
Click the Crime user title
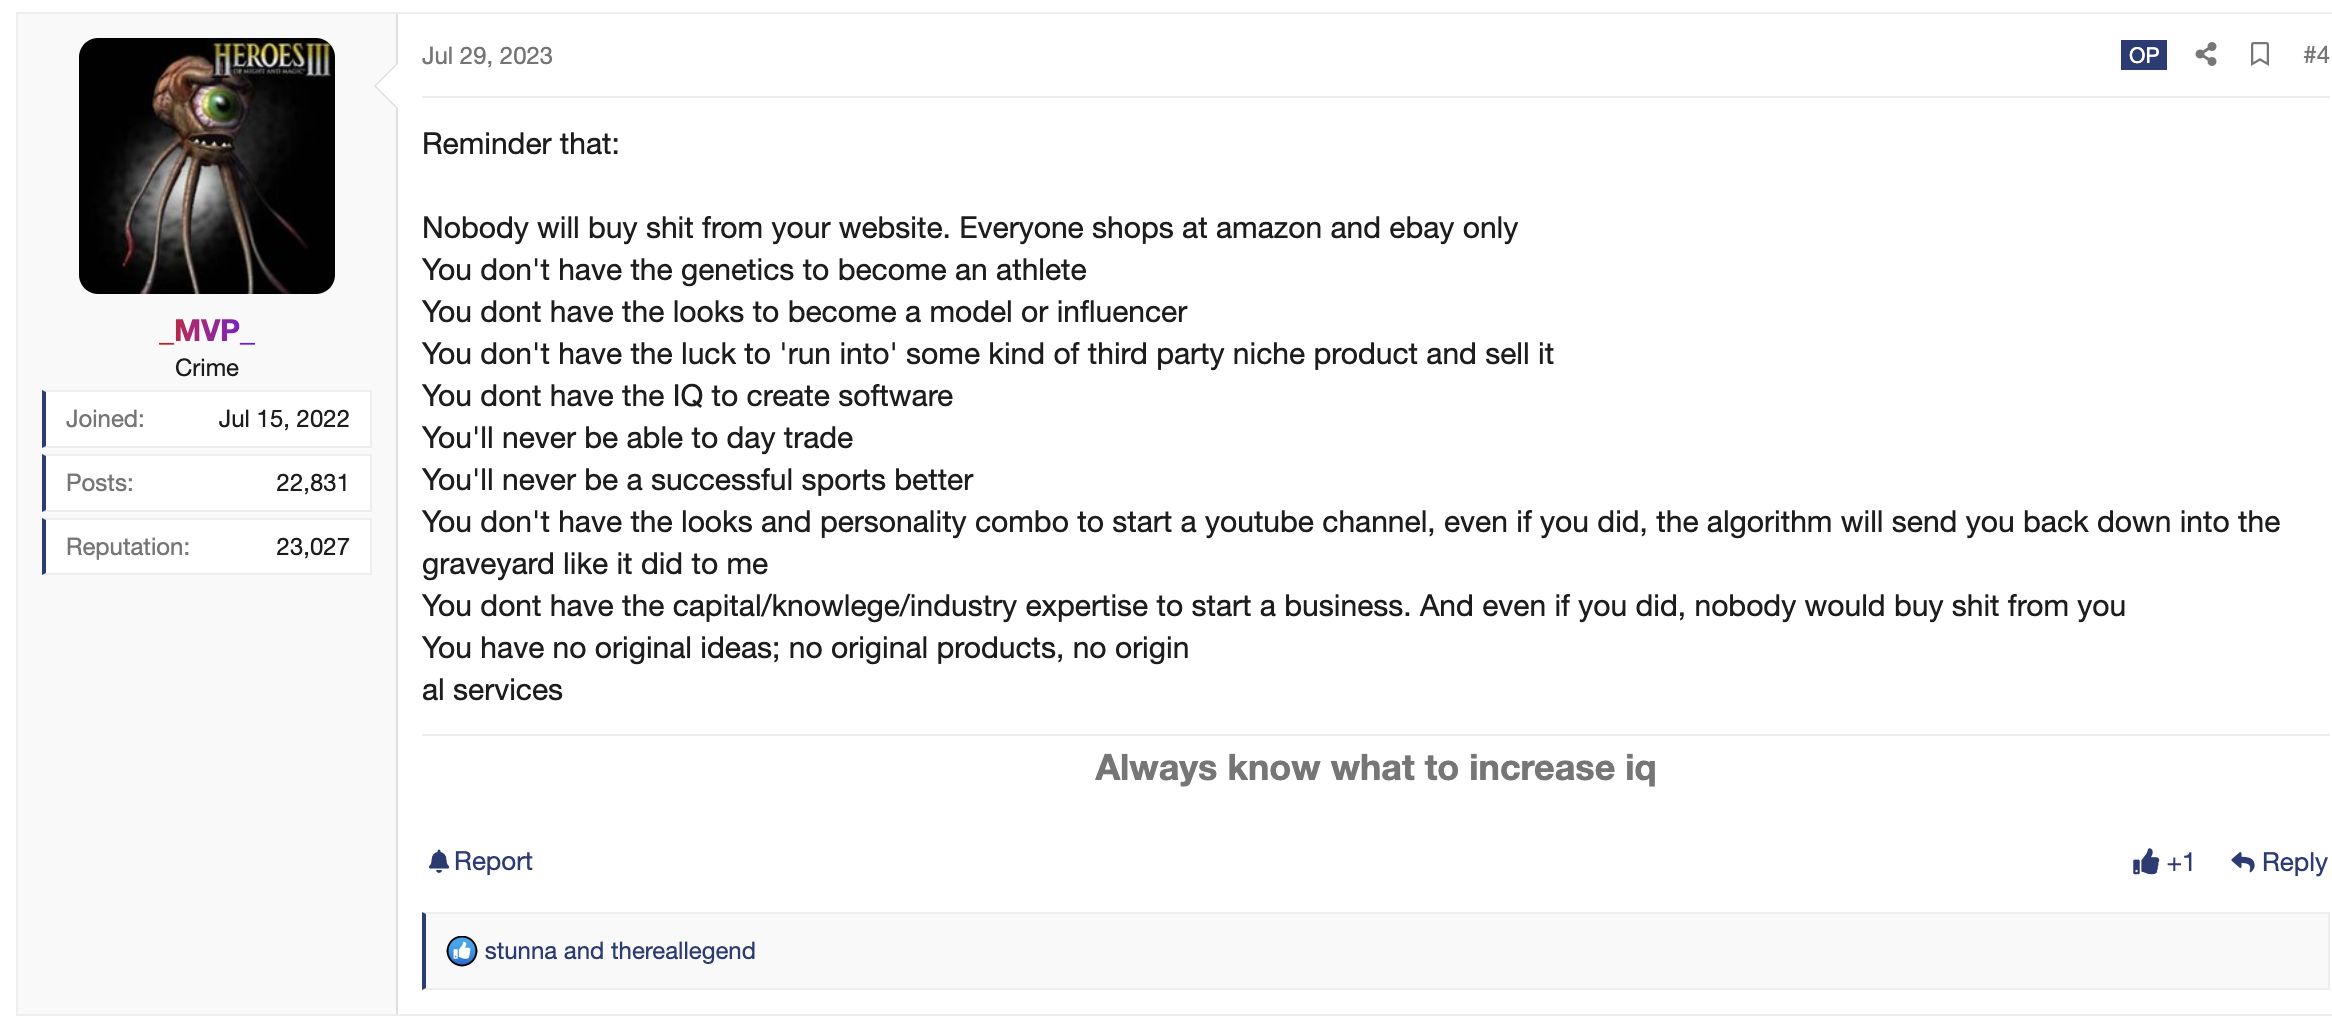(207, 368)
